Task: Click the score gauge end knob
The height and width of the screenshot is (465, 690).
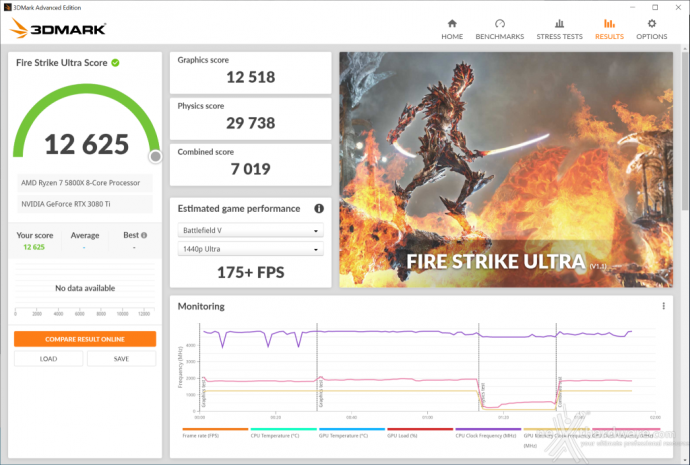Action: tap(155, 156)
